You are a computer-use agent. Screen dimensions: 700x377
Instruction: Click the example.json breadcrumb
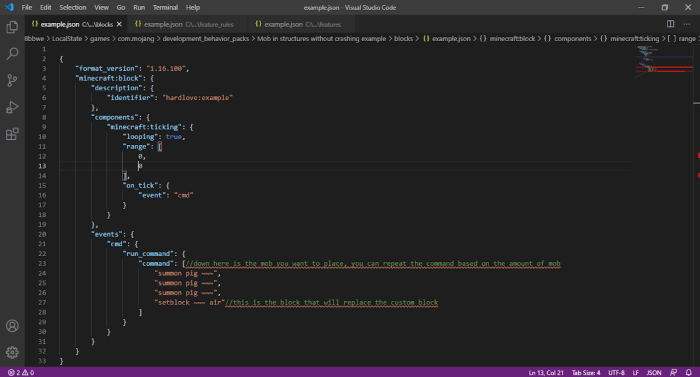point(446,38)
